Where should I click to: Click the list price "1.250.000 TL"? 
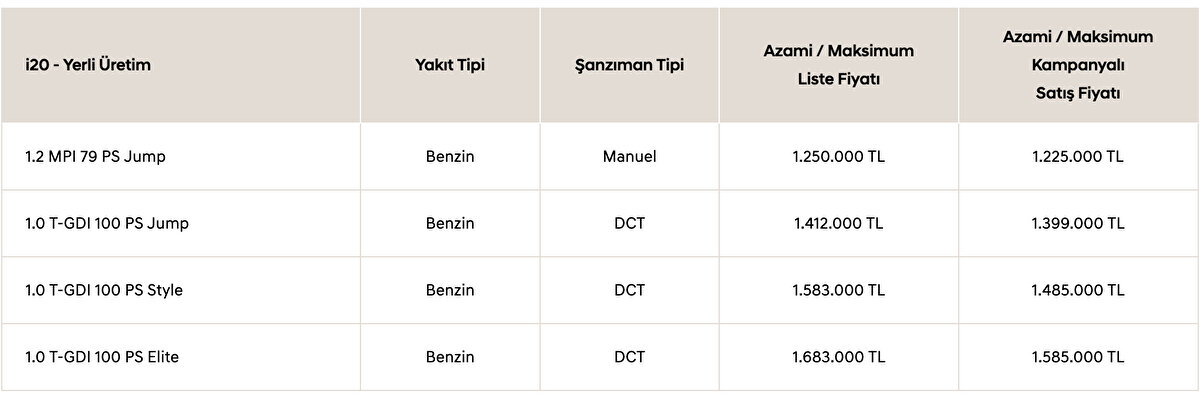[838, 157]
